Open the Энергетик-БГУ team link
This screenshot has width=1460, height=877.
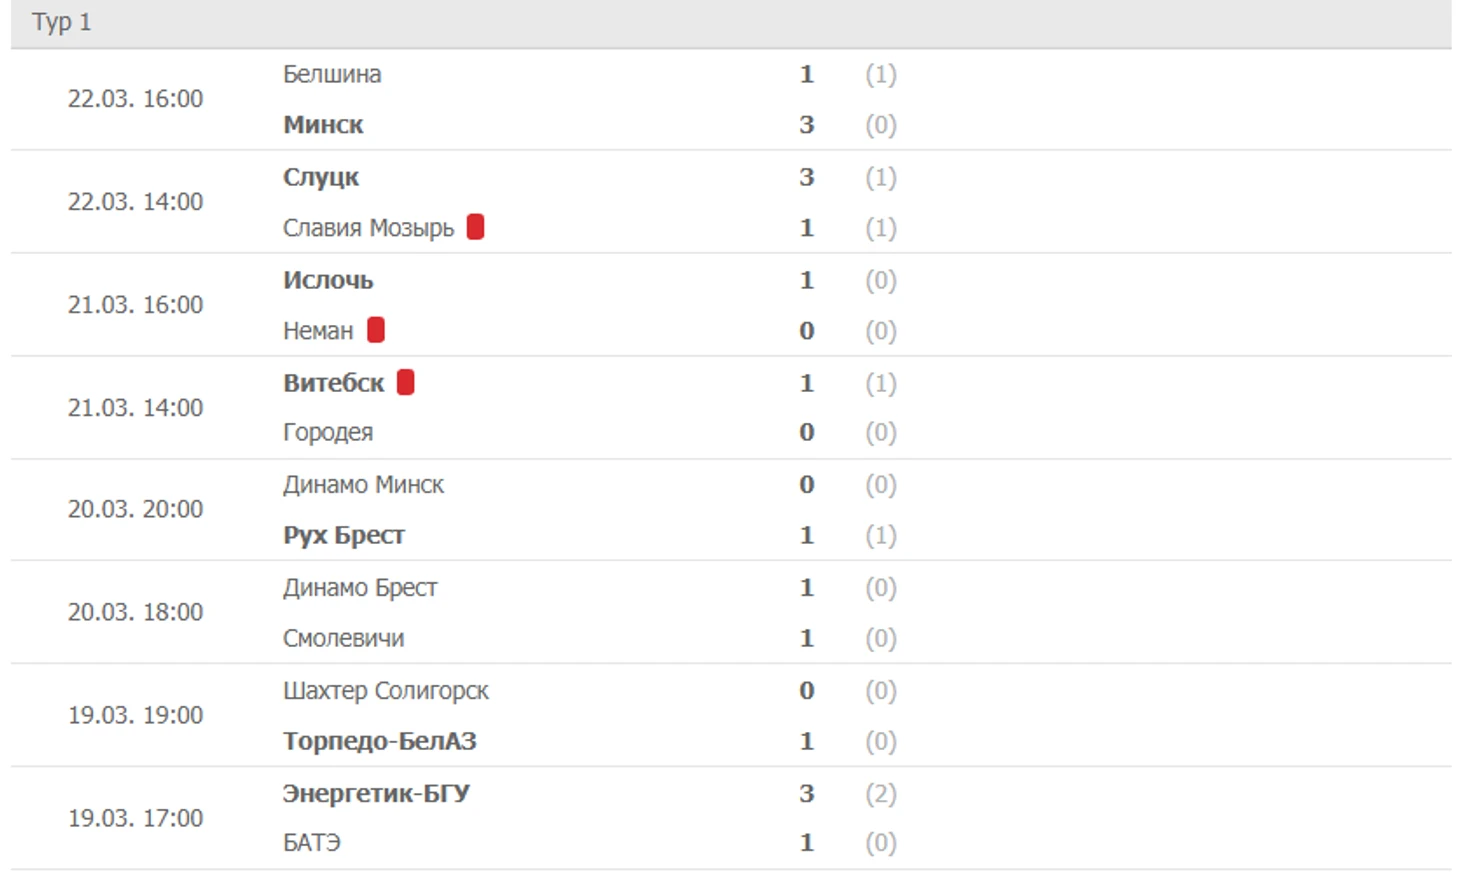tap(376, 793)
